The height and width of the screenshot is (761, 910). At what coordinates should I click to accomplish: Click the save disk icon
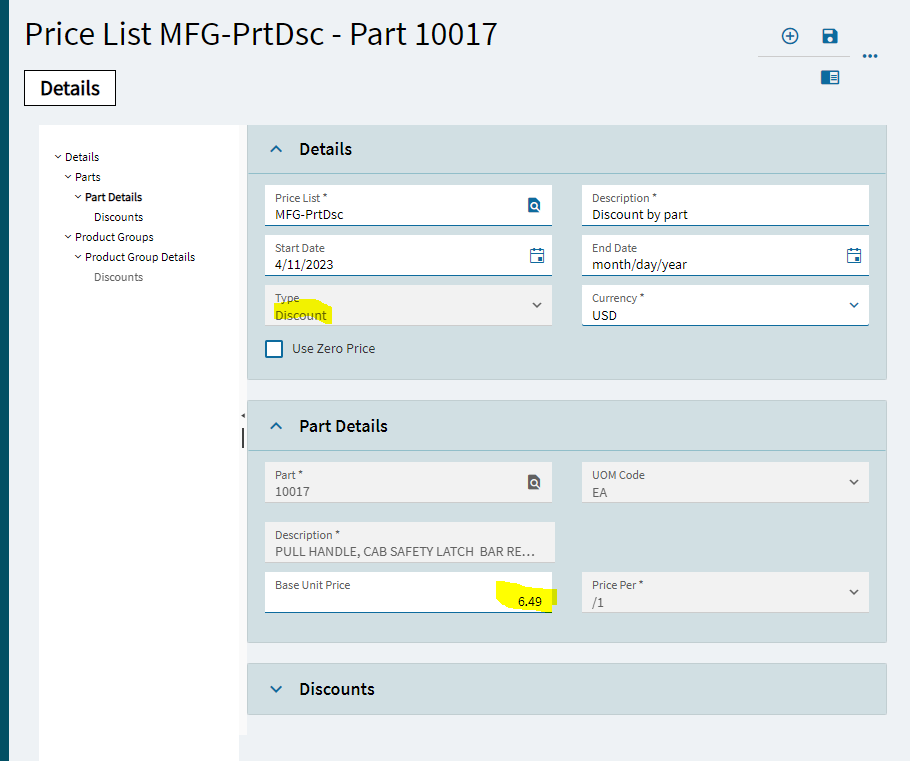(x=830, y=36)
